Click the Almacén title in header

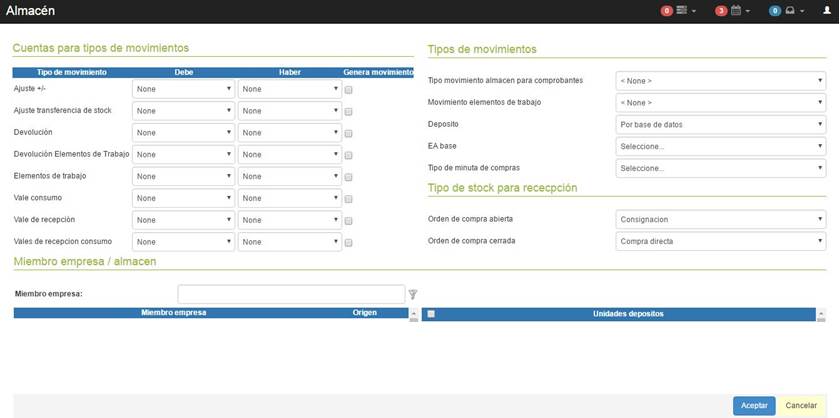click(x=30, y=10)
